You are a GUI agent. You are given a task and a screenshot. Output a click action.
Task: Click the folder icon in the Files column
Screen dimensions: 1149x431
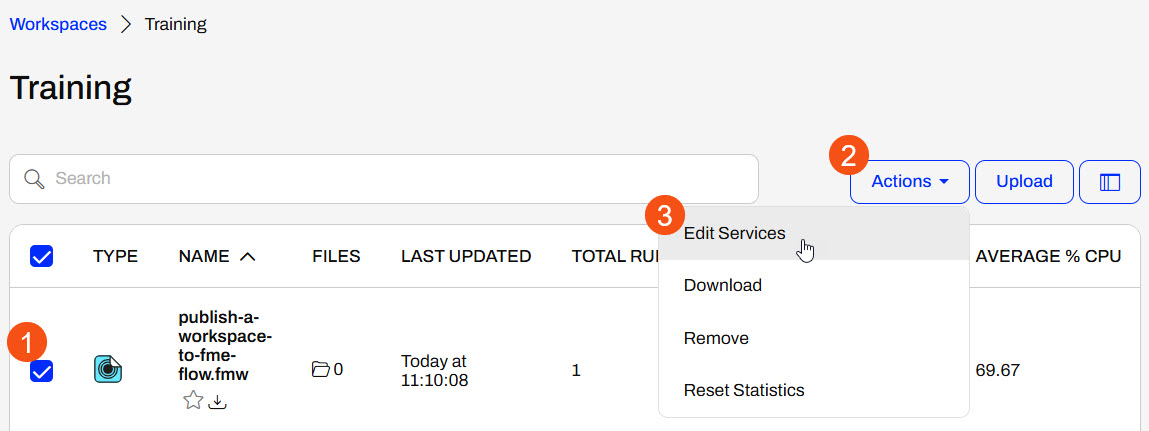pos(320,370)
